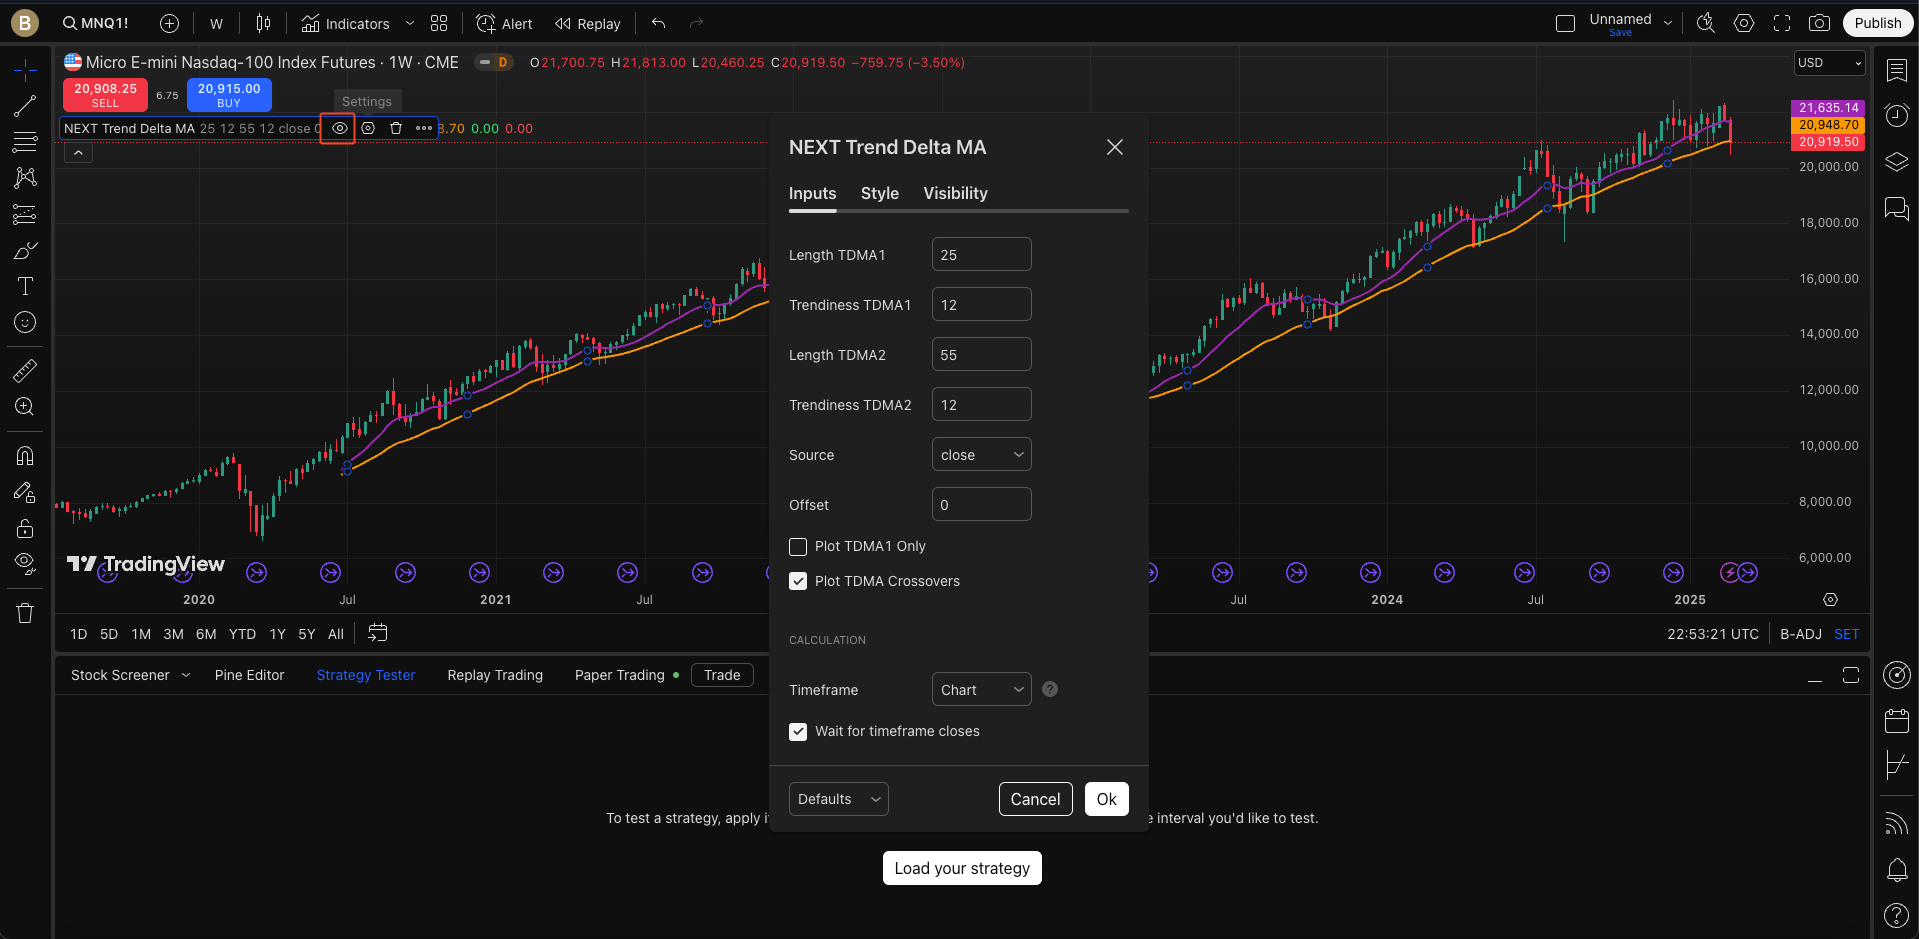Enable the Plot TDMA1 Only checkbox
The image size is (1919, 939).
(798, 547)
